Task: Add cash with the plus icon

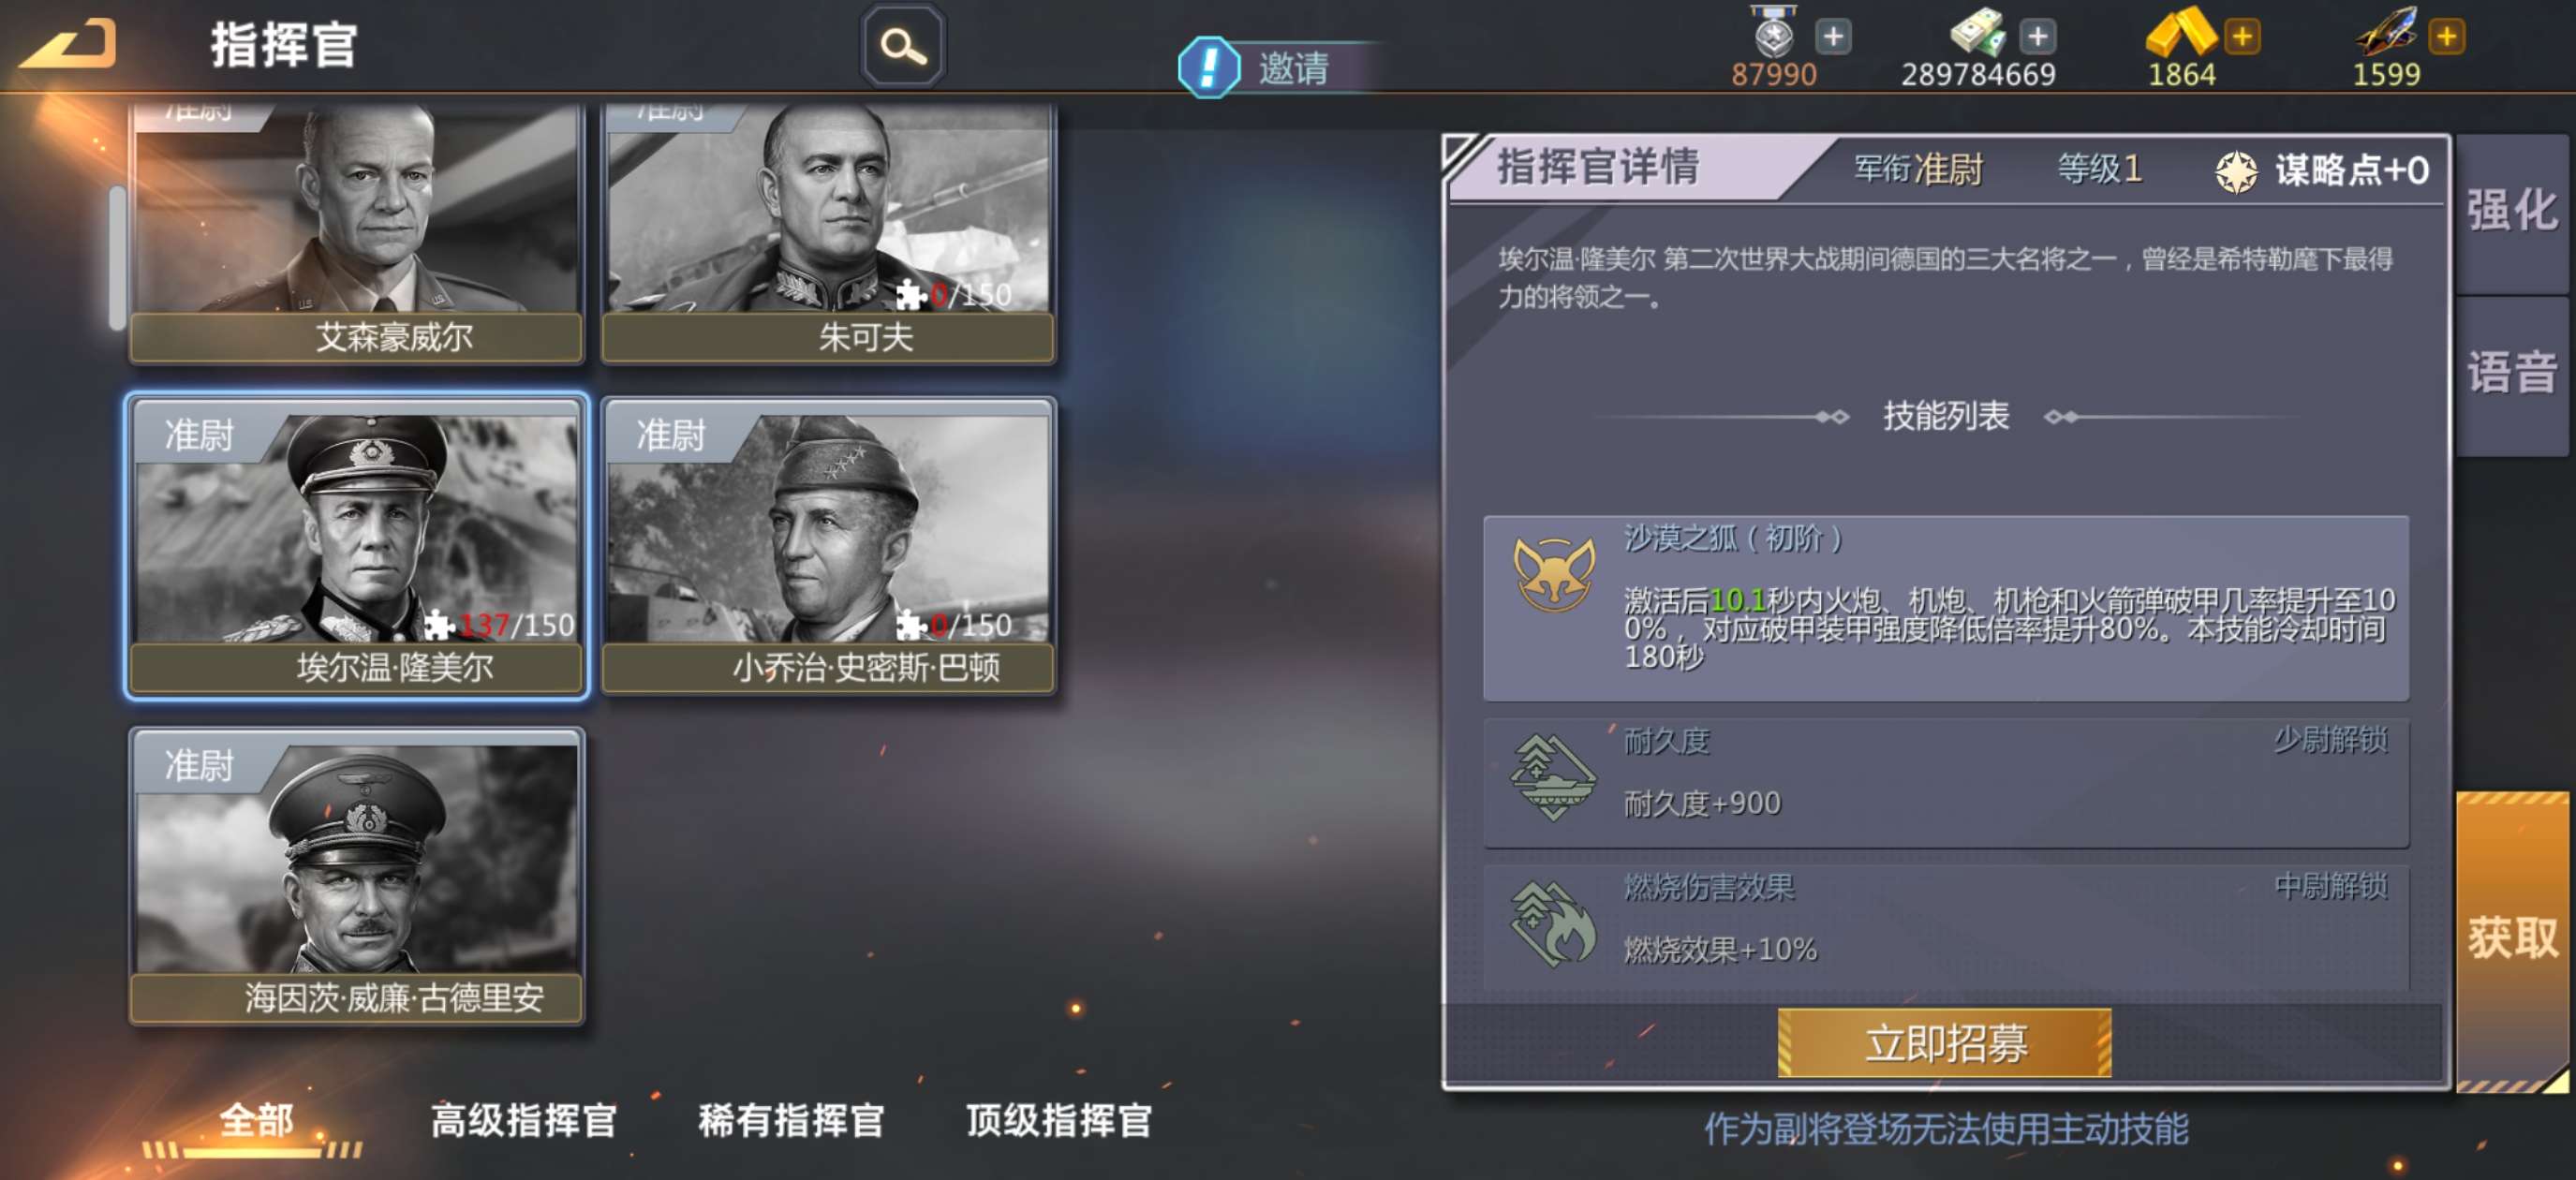Action: tap(2037, 37)
